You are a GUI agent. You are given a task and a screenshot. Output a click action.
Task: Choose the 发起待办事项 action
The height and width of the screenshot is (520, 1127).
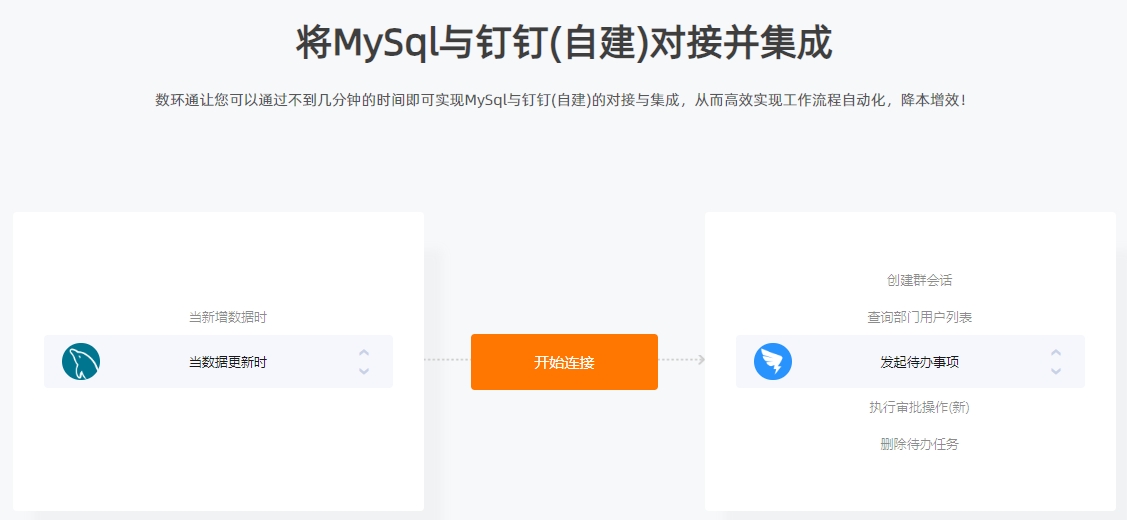(919, 362)
